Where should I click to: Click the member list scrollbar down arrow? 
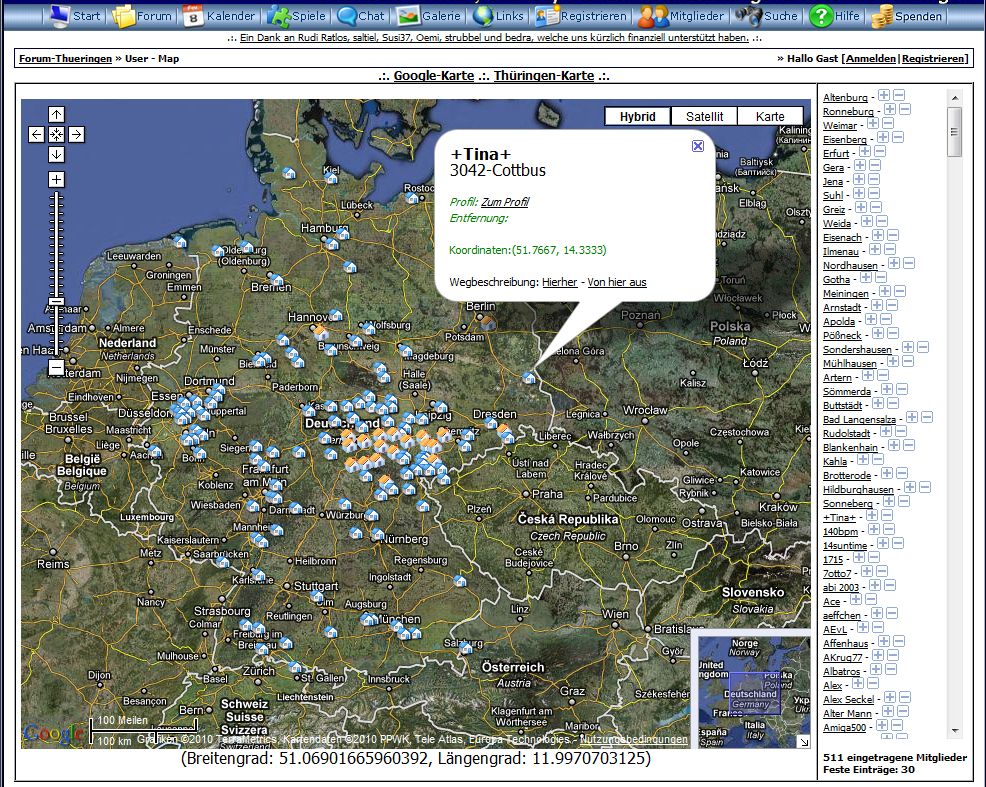tap(954, 731)
